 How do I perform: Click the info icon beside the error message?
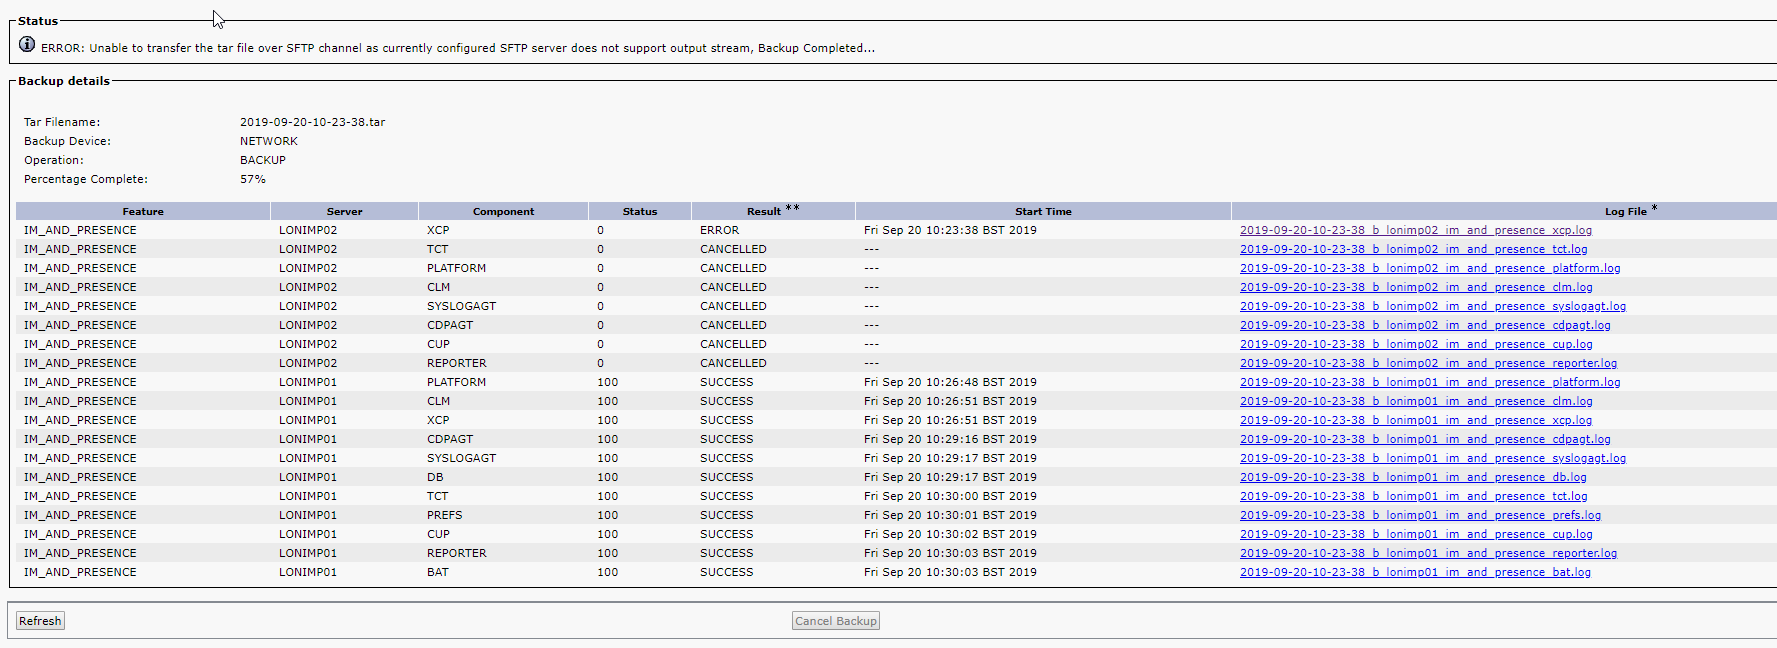click(x=27, y=44)
